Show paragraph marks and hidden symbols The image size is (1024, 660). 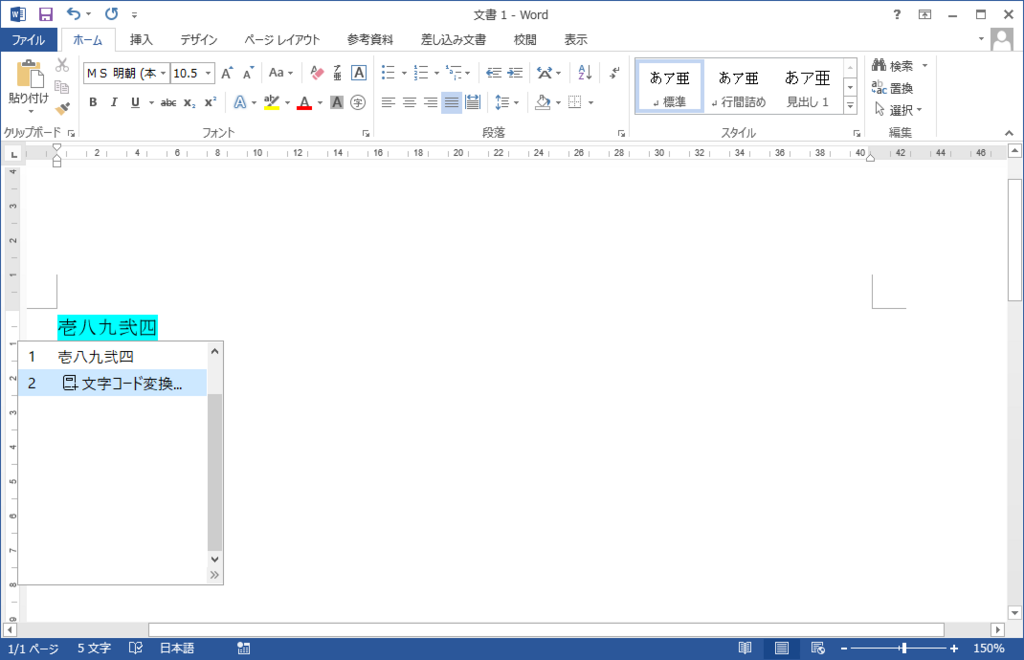click(615, 72)
